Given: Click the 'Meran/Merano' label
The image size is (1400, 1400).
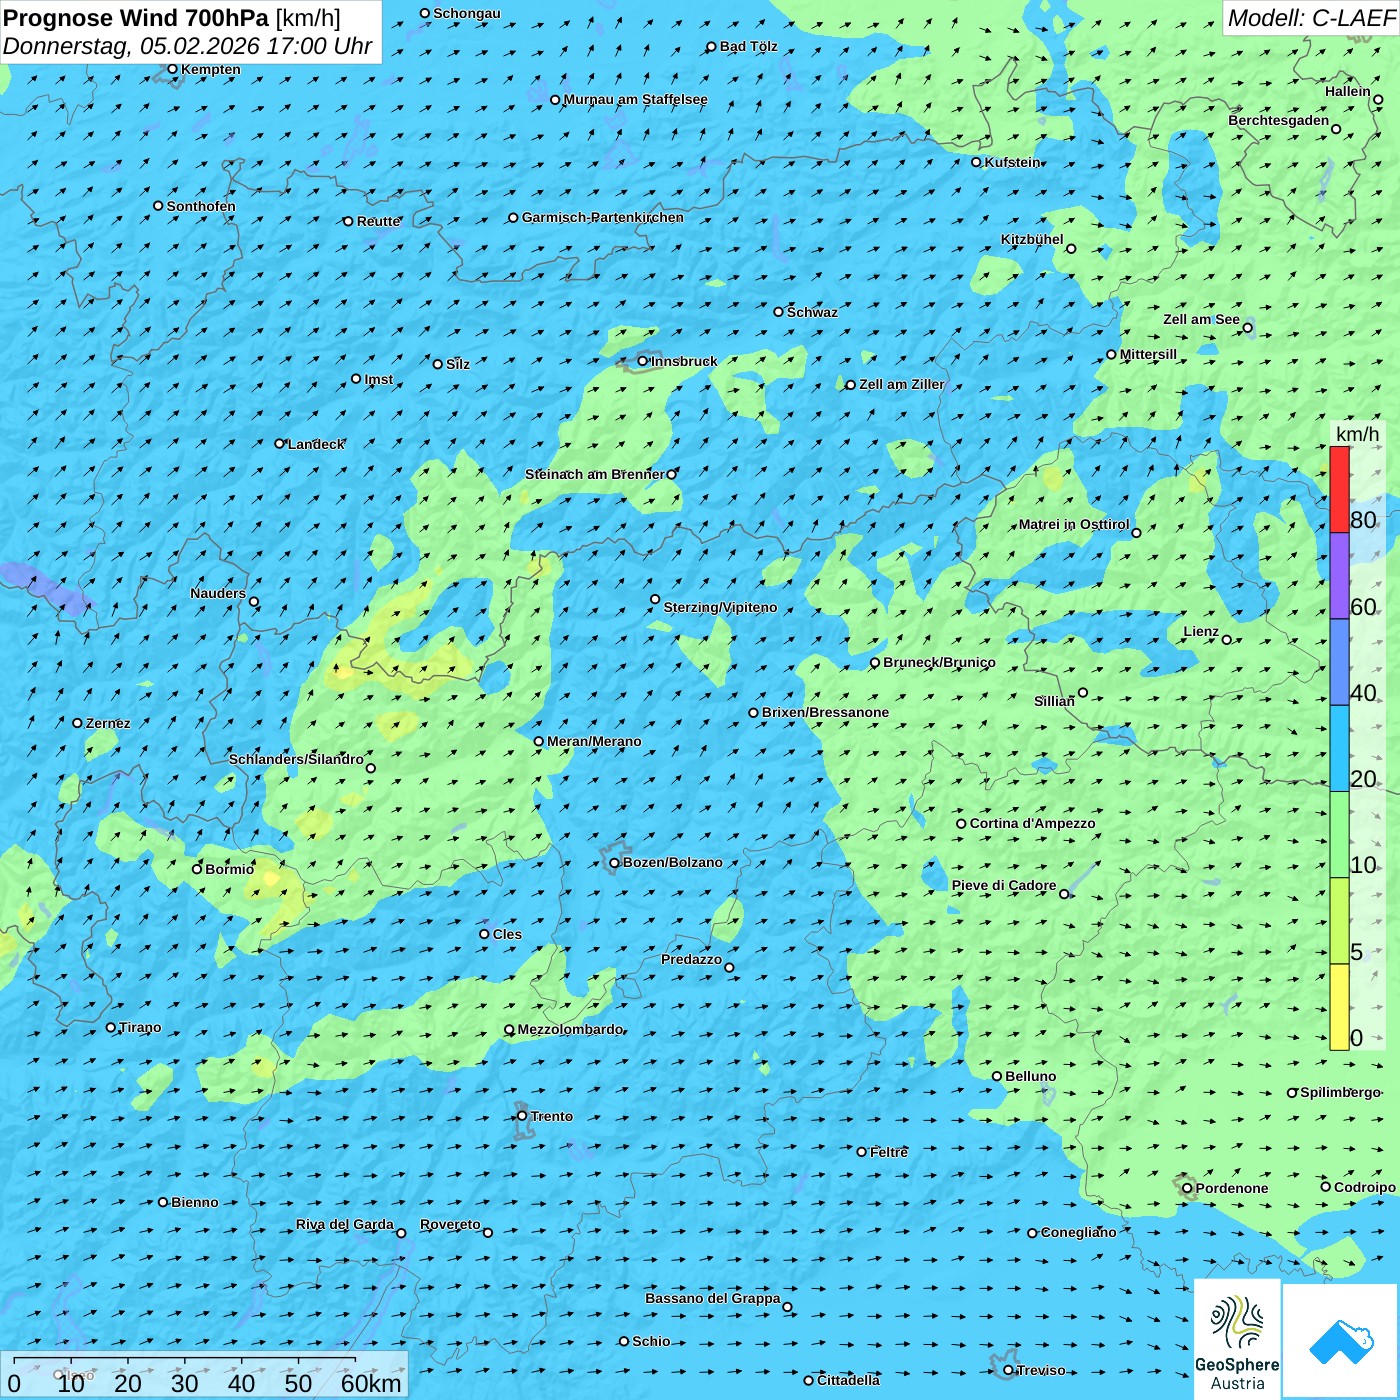Looking at the screenshot, I should [594, 741].
